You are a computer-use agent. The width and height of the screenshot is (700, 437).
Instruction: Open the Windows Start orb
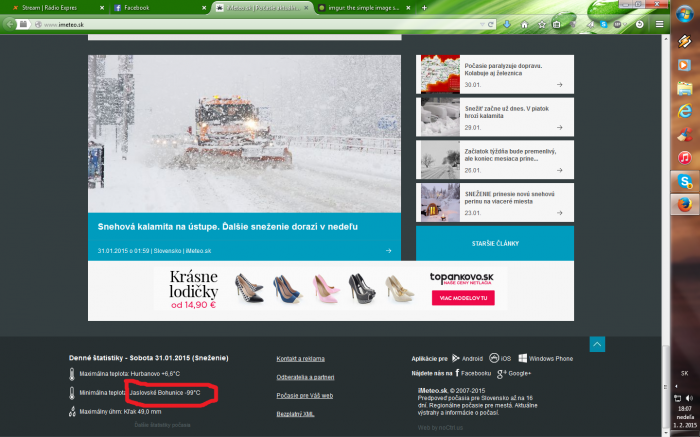point(684,14)
